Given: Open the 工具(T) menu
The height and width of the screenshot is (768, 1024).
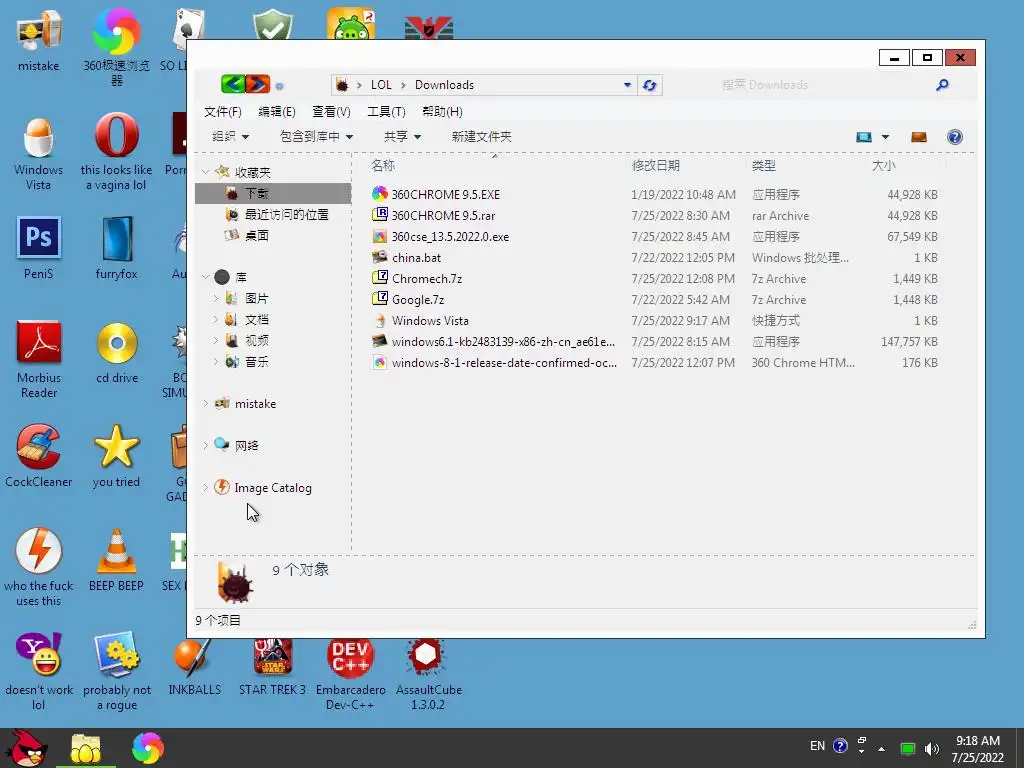Looking at the screenshot, I should pyautogui.click(x=386, y=112).
